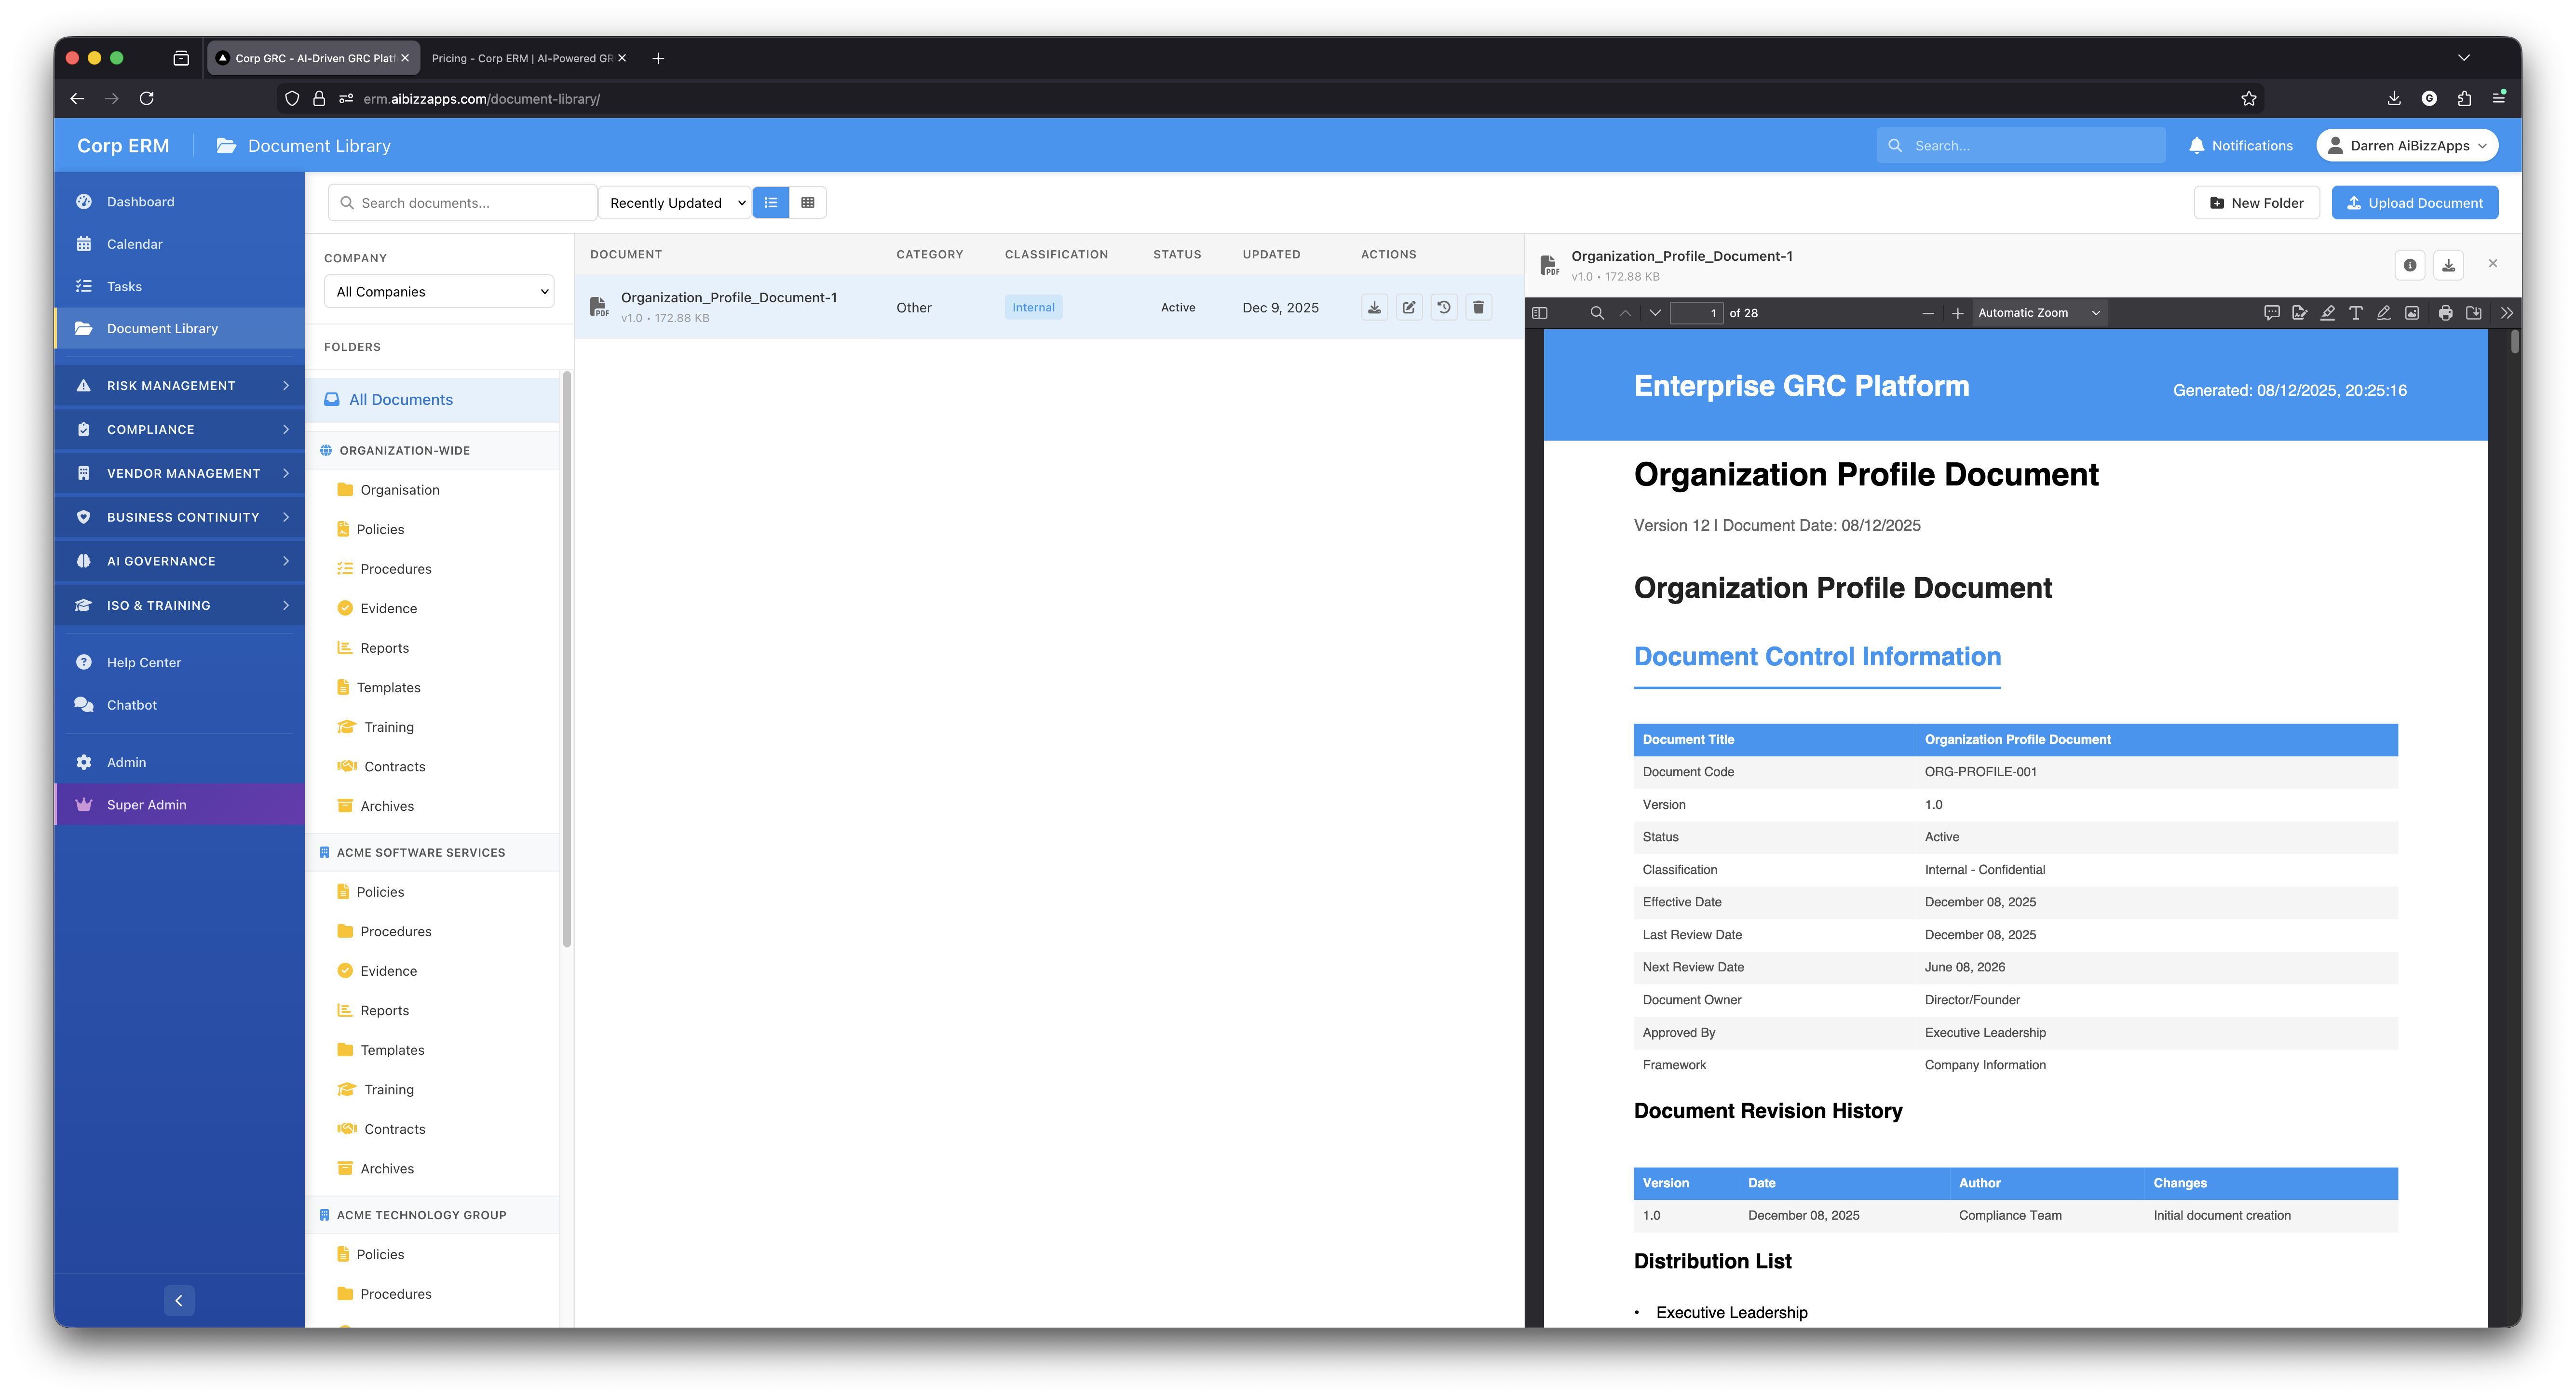The image size is (2576, 1399).
Task: Switch documents to grid view
Action: click(807, 202)
